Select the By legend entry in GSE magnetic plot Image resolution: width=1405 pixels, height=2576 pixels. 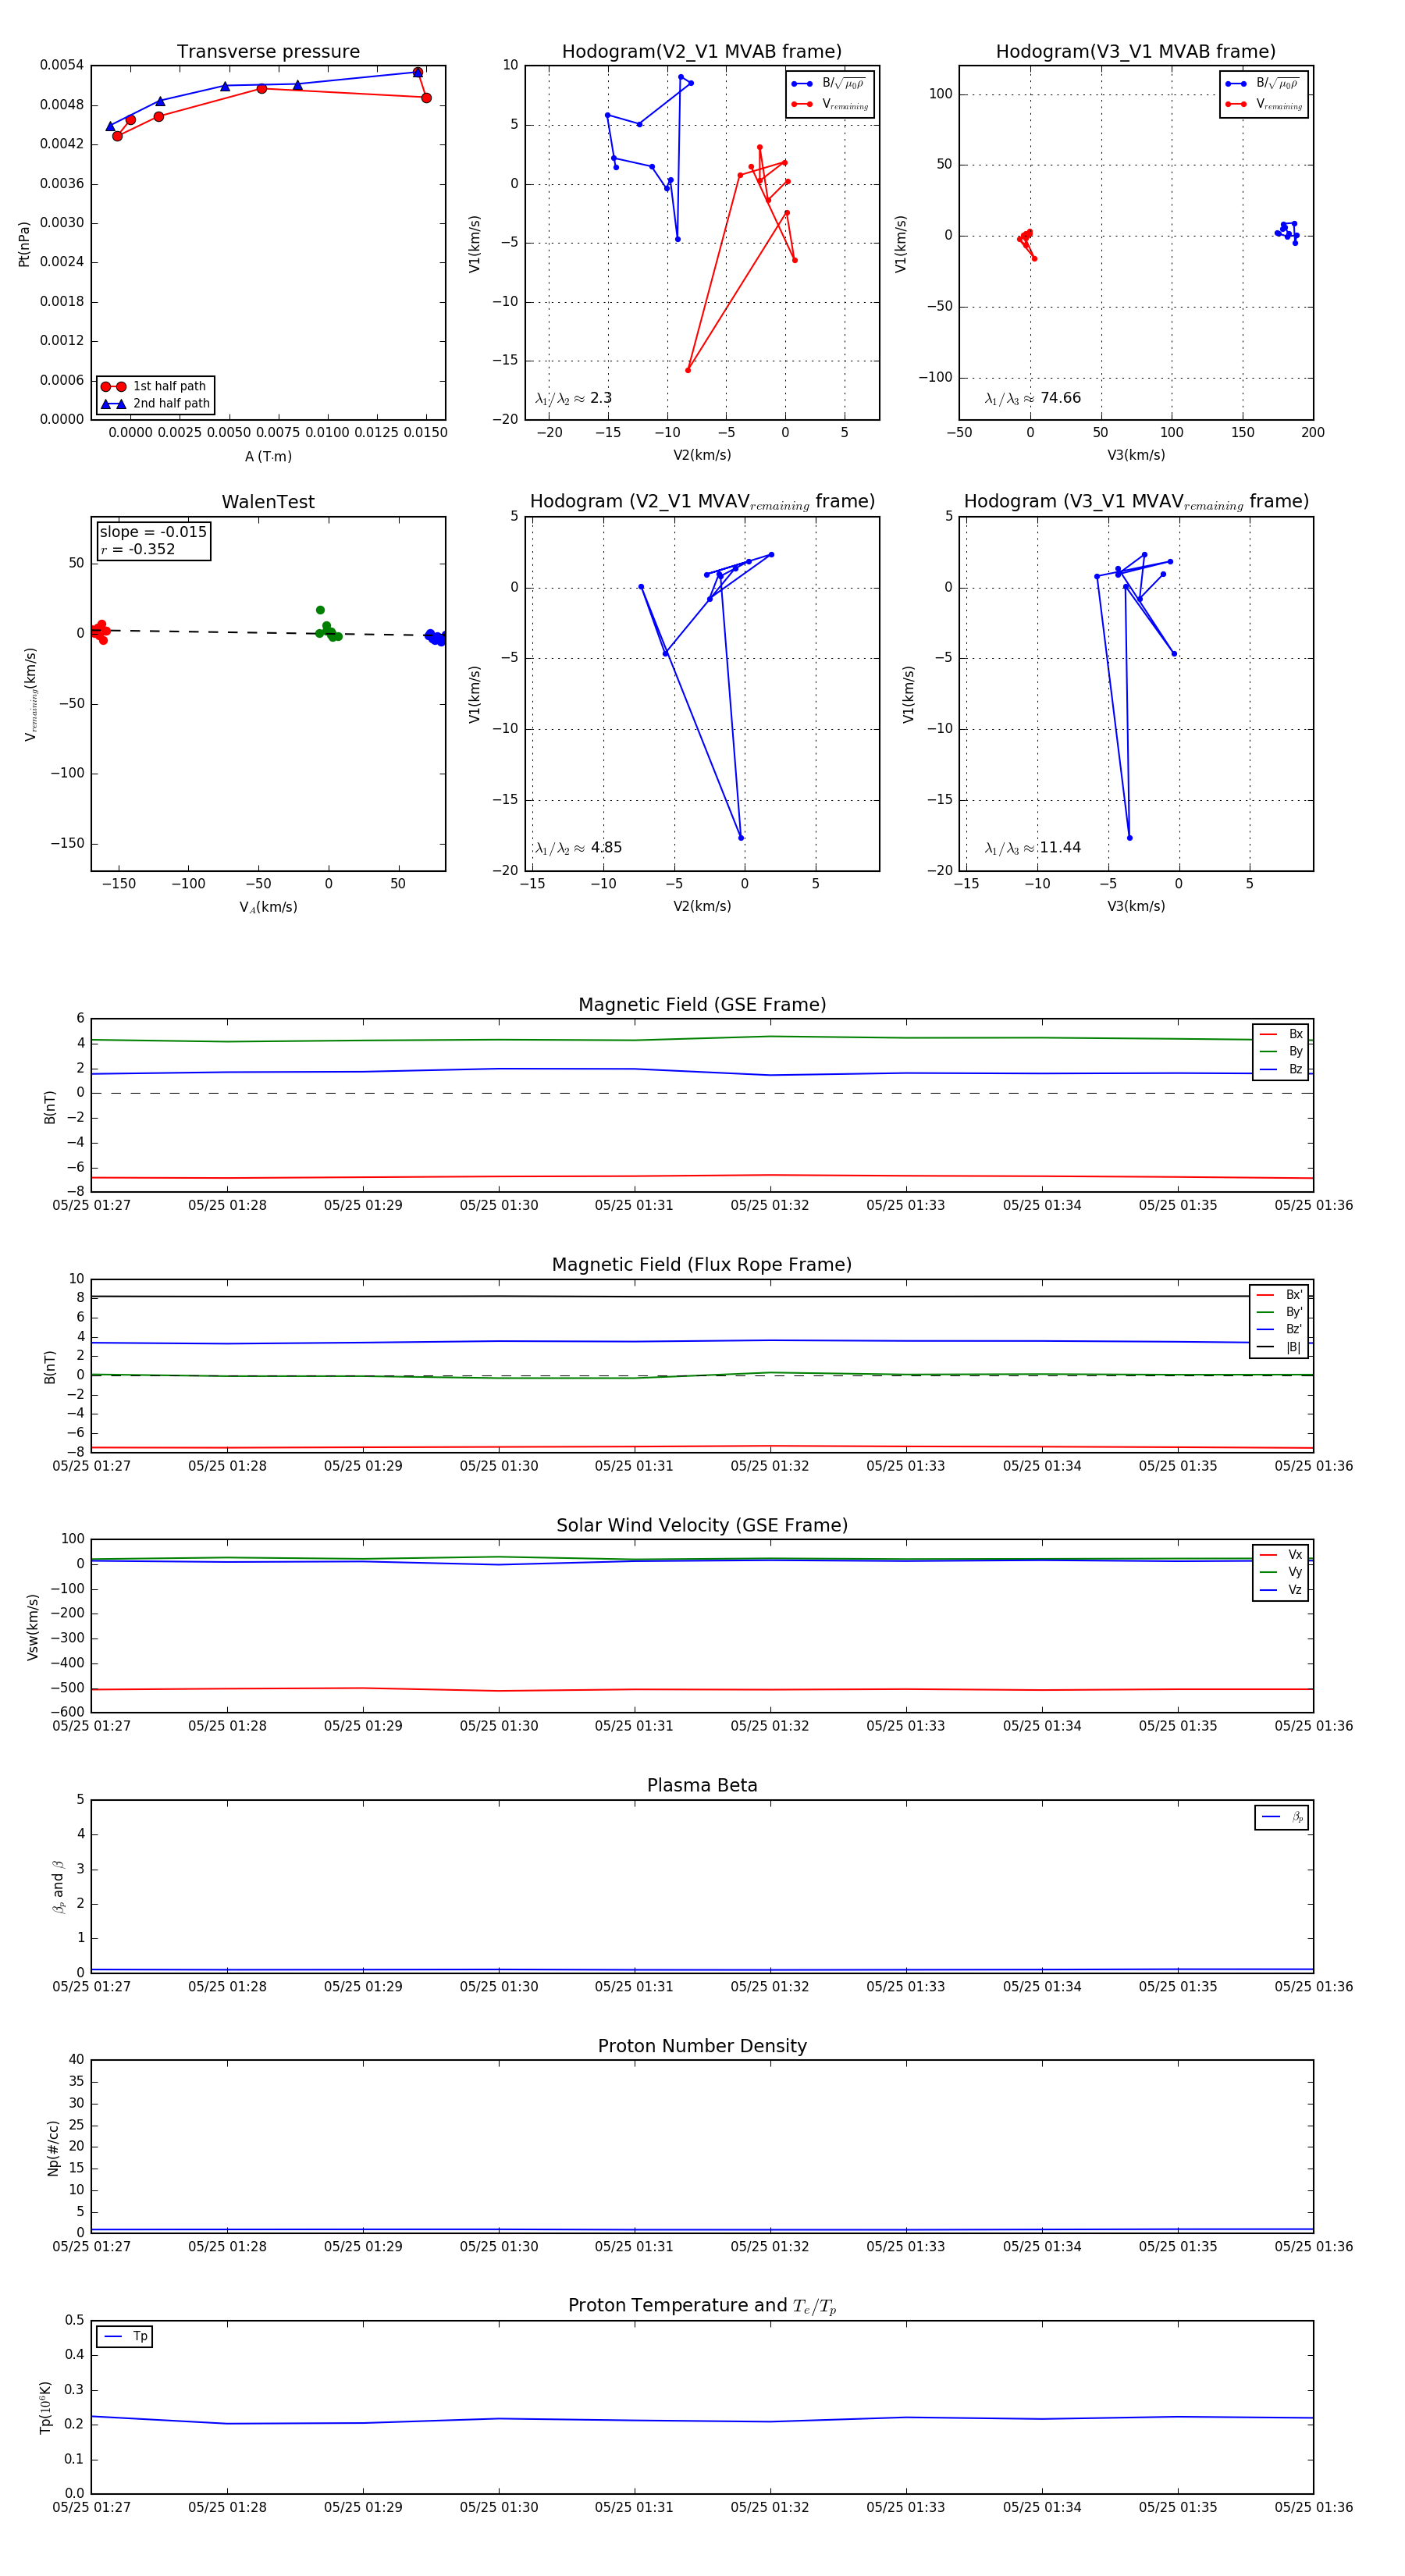pyautogui.click(x=1281, y=1051)
